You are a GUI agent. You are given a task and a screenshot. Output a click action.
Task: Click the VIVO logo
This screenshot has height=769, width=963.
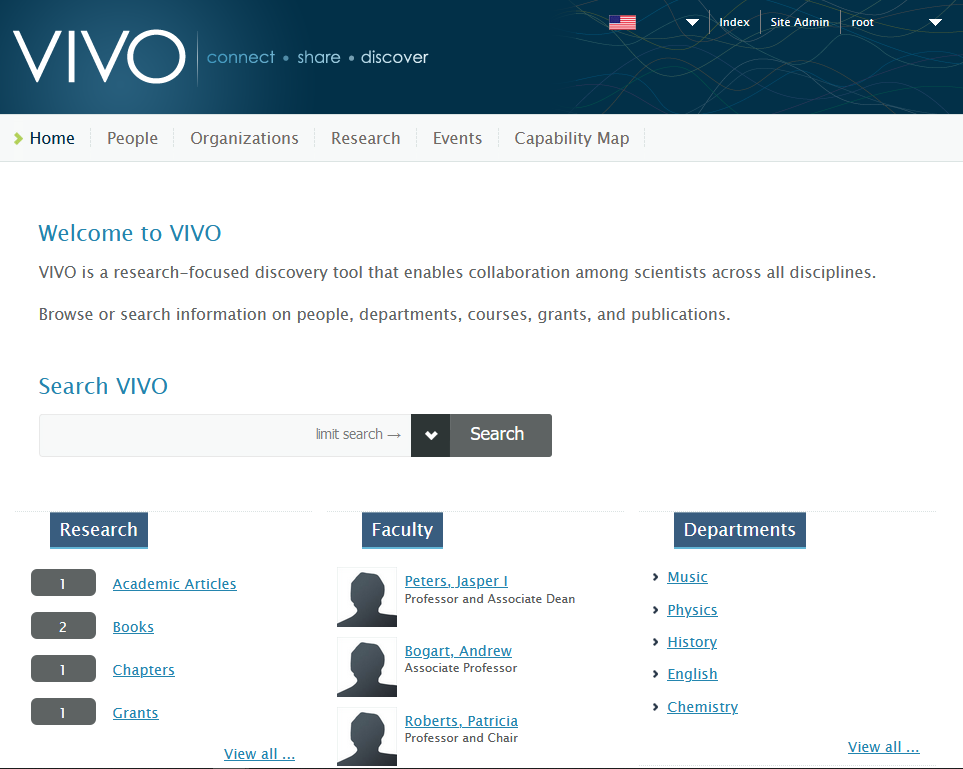pyautogui.click(x=99, y=56)
